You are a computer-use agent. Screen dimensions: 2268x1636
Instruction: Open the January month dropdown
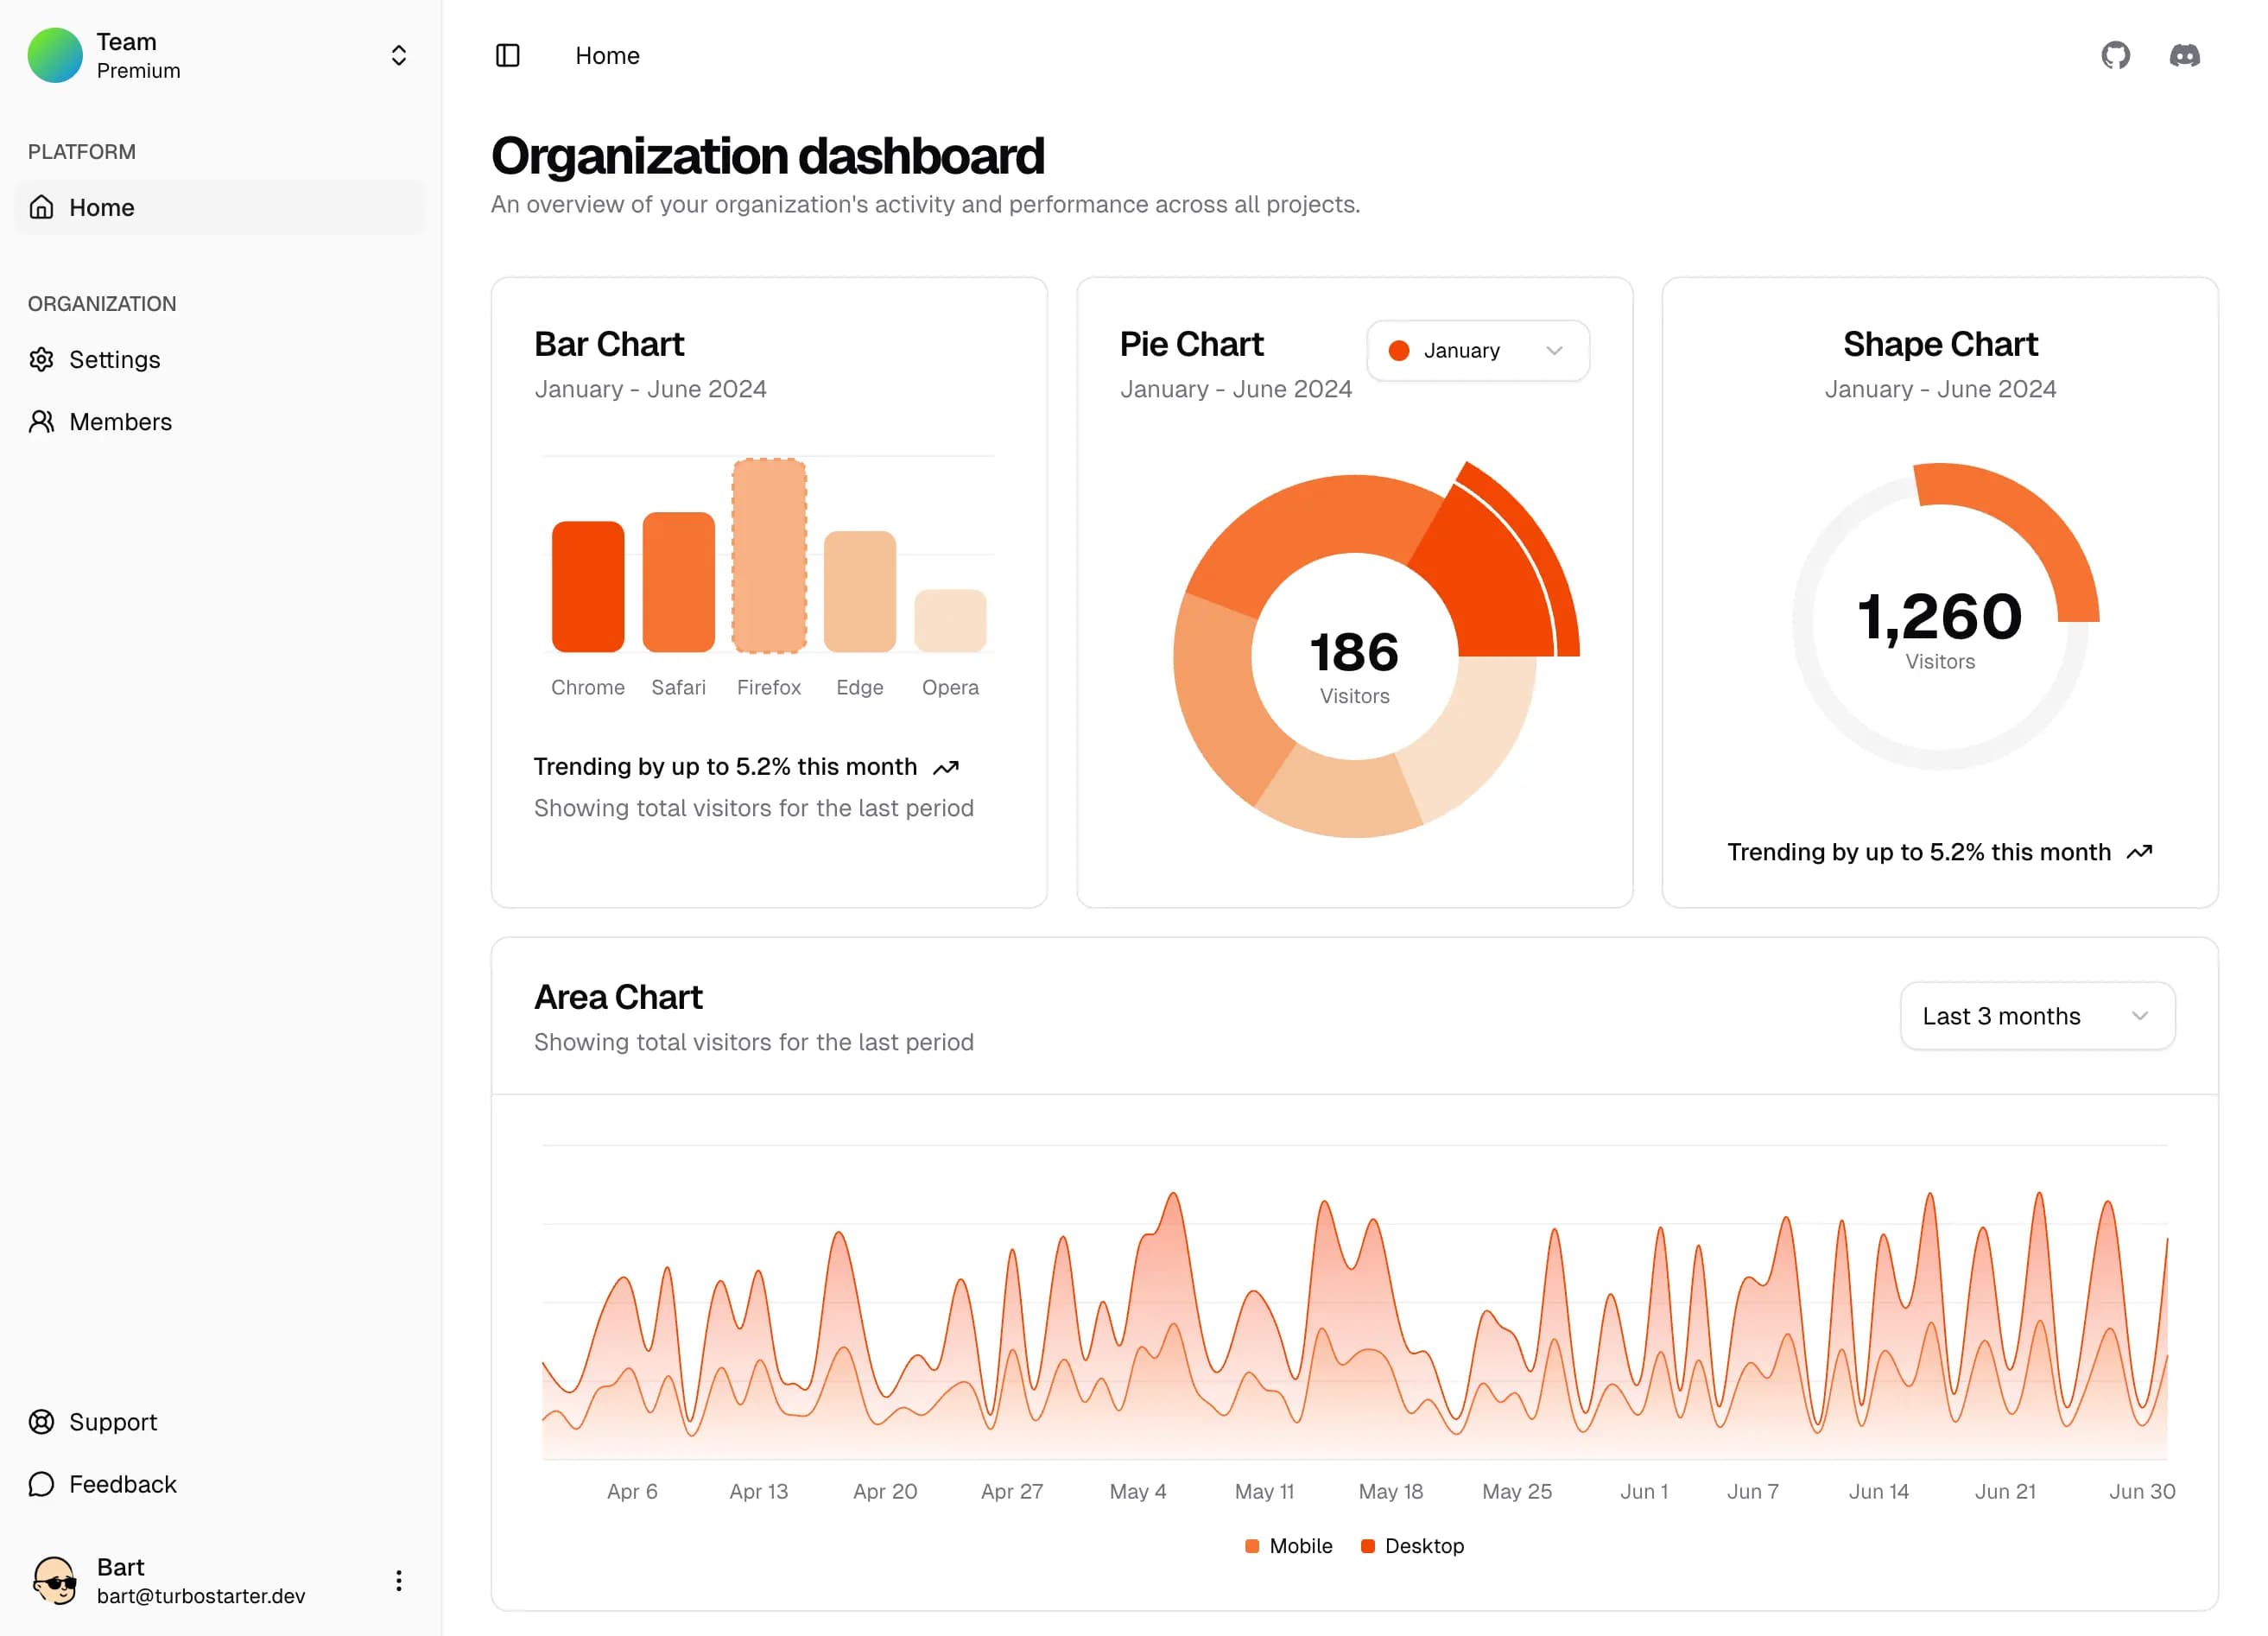coord(1477,351)
